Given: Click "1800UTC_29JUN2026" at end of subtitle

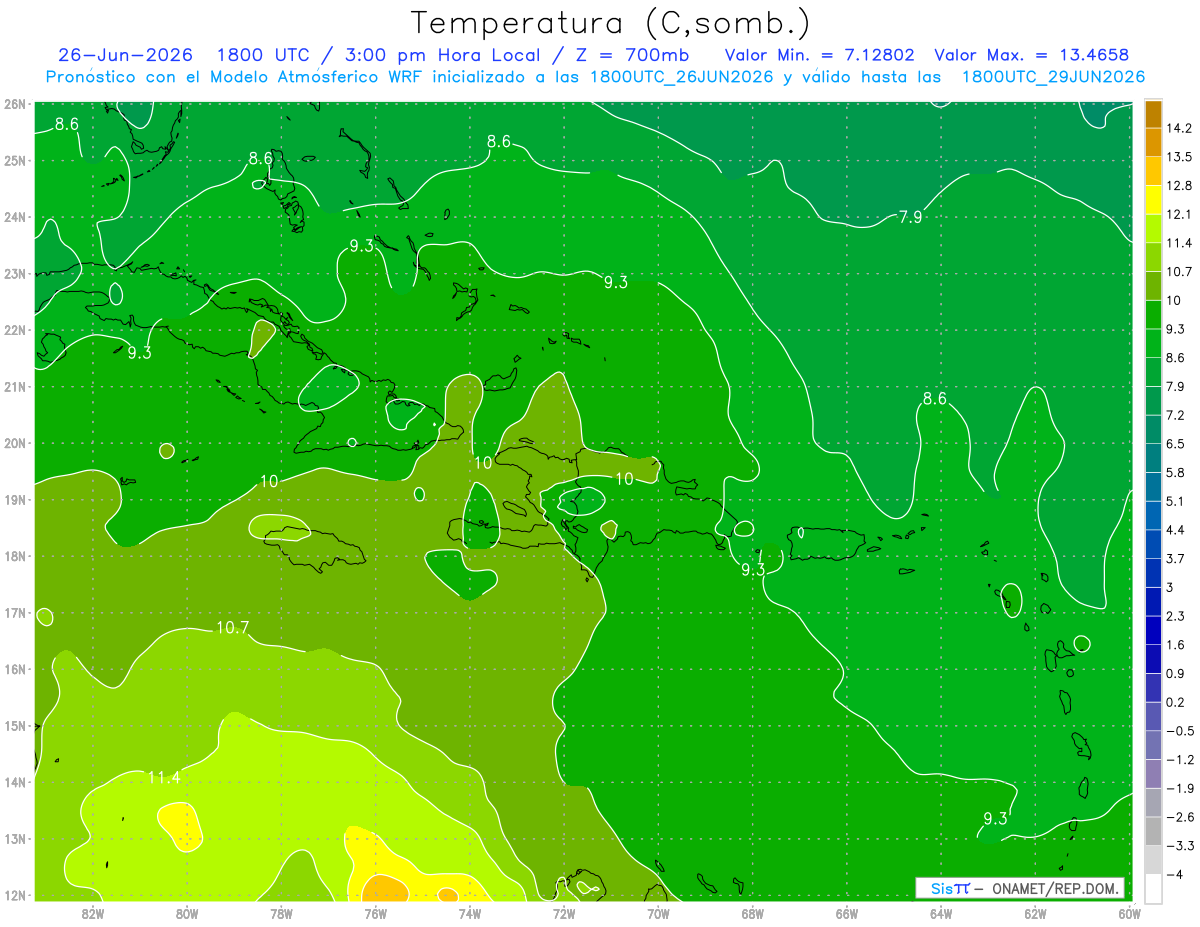Looking at the screenshot, I should 1053,77.
